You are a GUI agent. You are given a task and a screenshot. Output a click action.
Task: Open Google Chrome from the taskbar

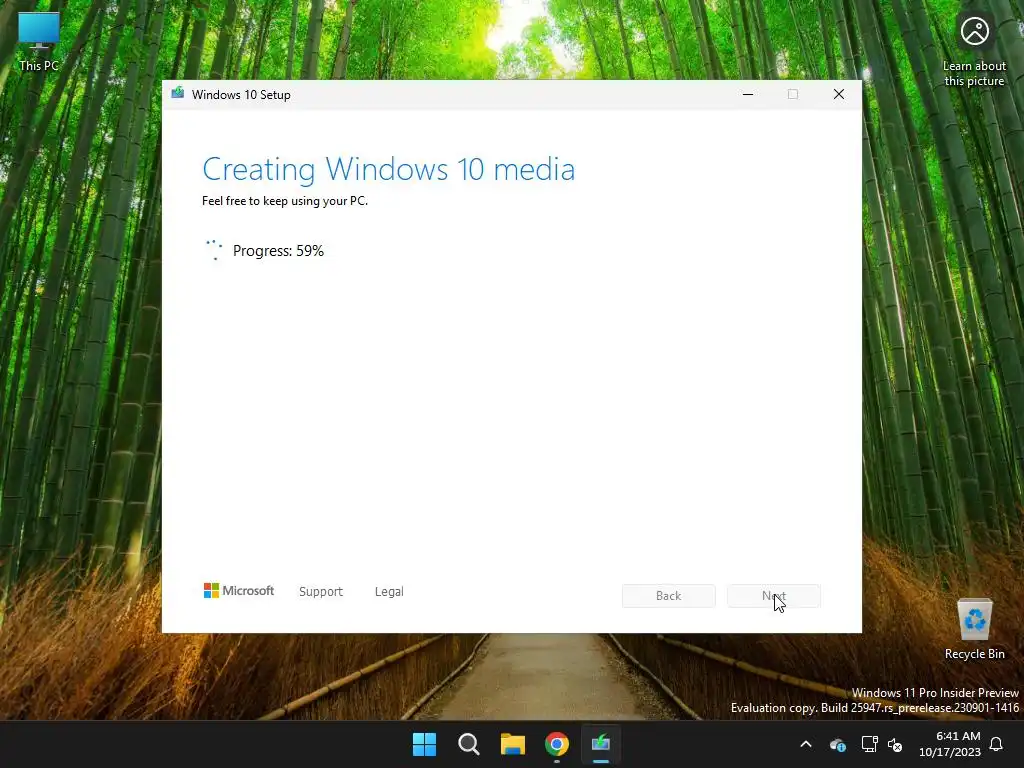tap(557, 744)
